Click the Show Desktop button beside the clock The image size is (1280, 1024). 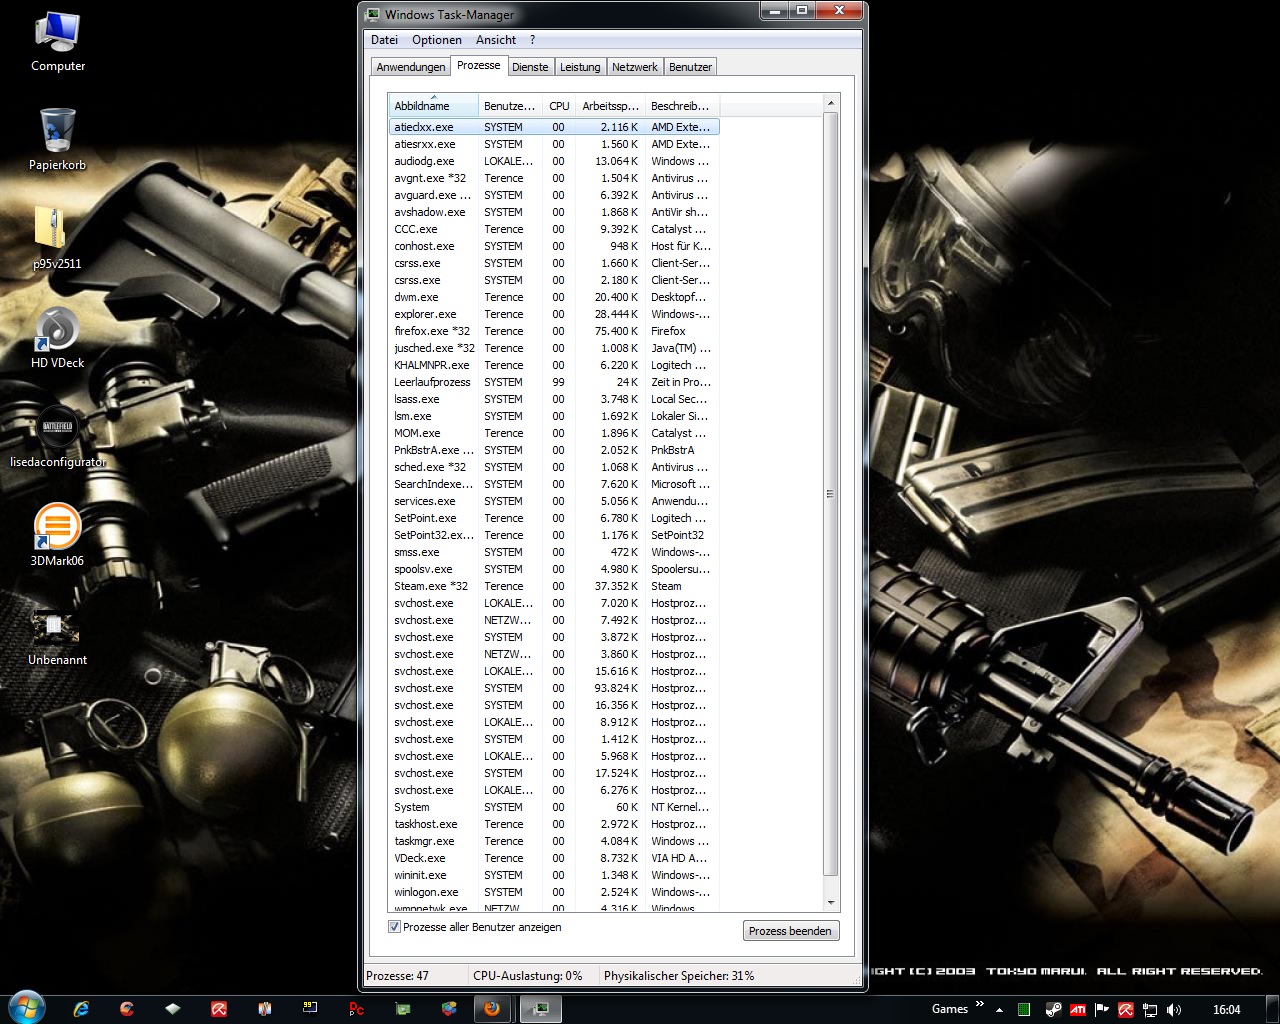coord(1273,1009)
